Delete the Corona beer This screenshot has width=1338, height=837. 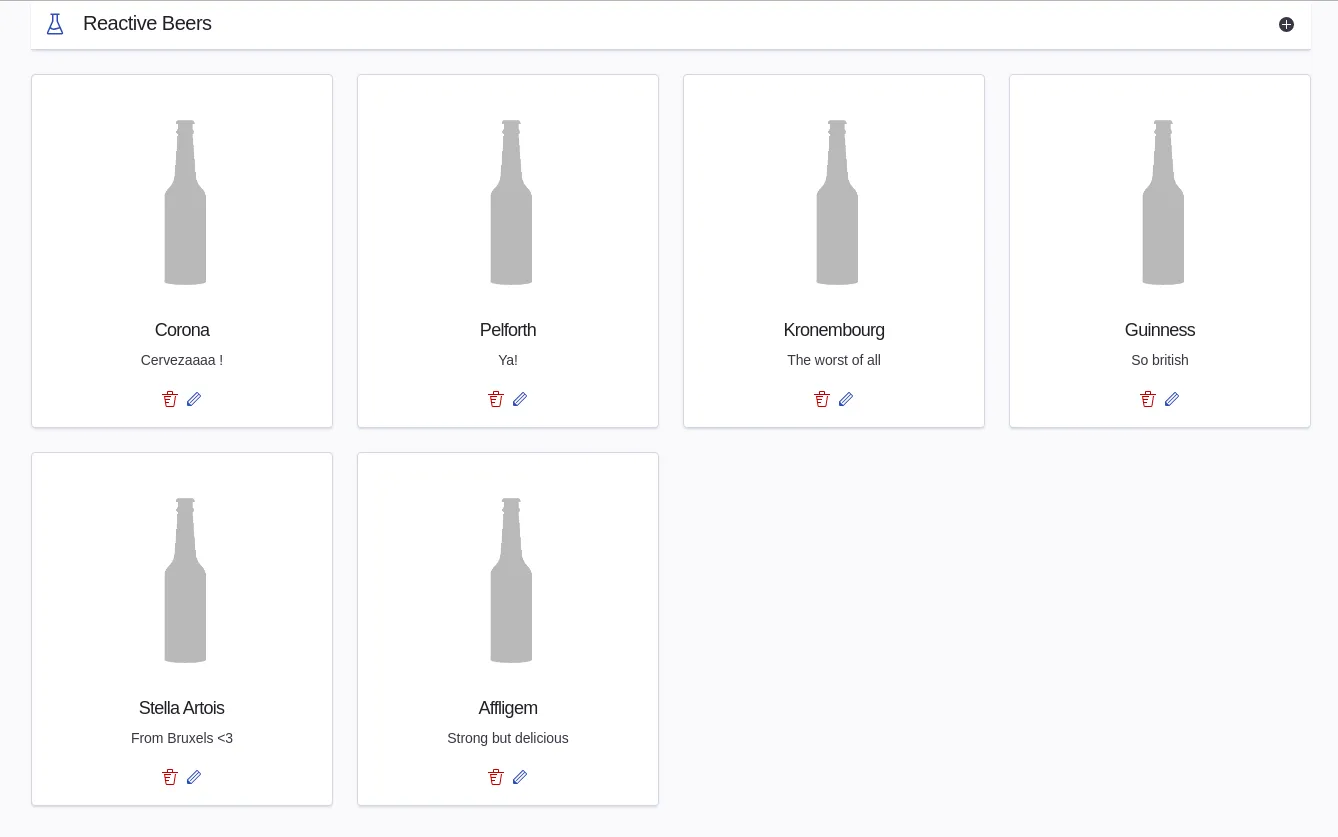(170, 399)
